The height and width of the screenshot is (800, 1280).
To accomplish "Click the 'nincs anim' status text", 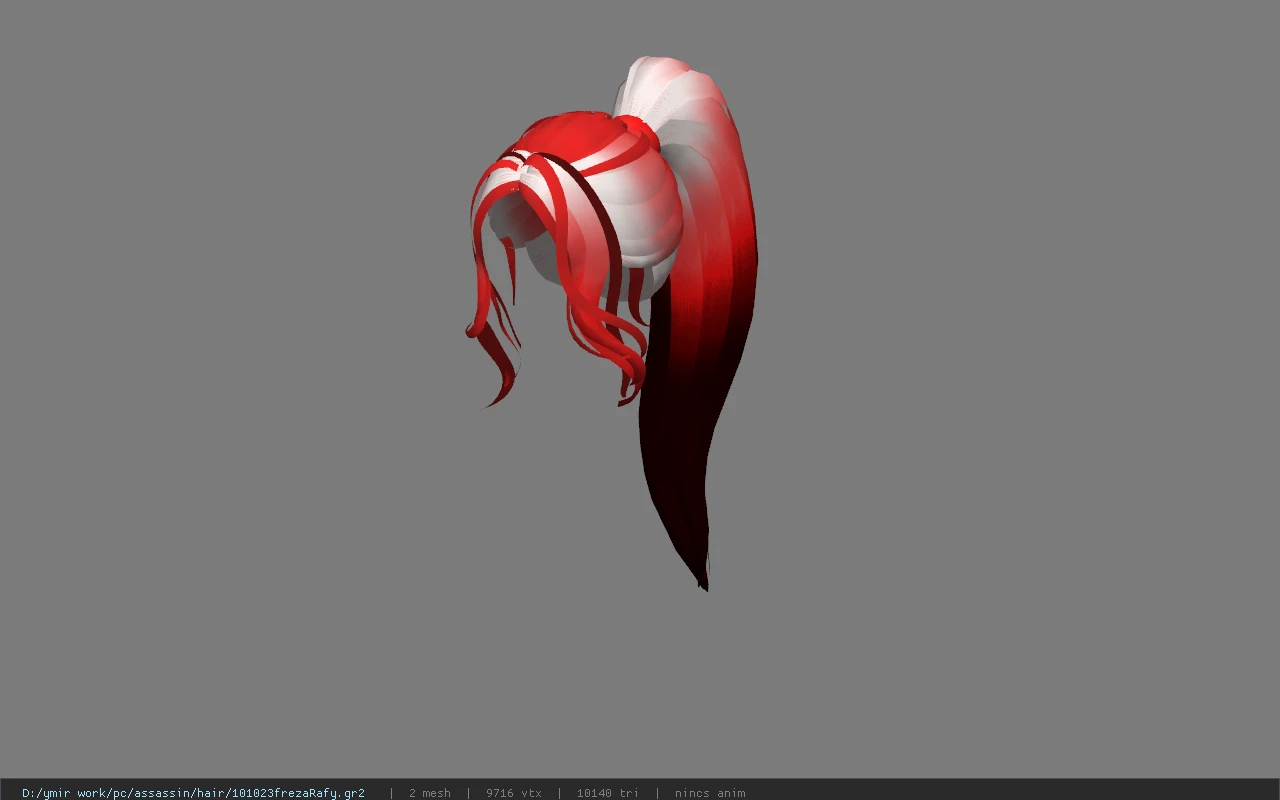I will click(709, 793).
